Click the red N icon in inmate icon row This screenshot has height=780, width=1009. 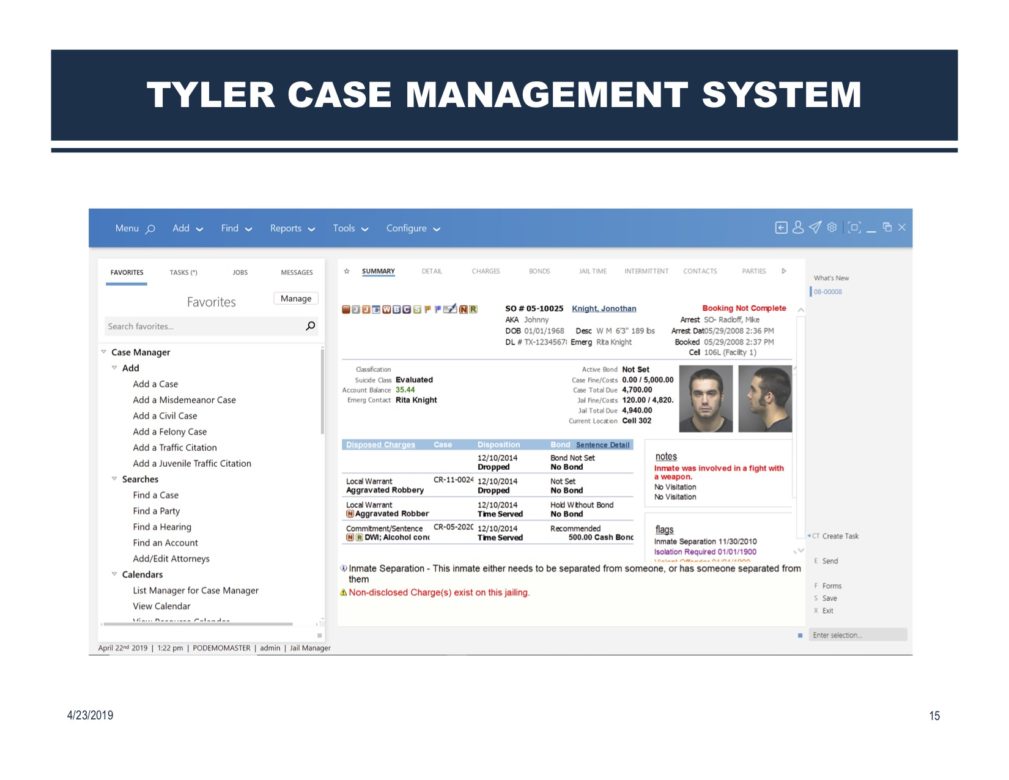click(x=462, y=309)
